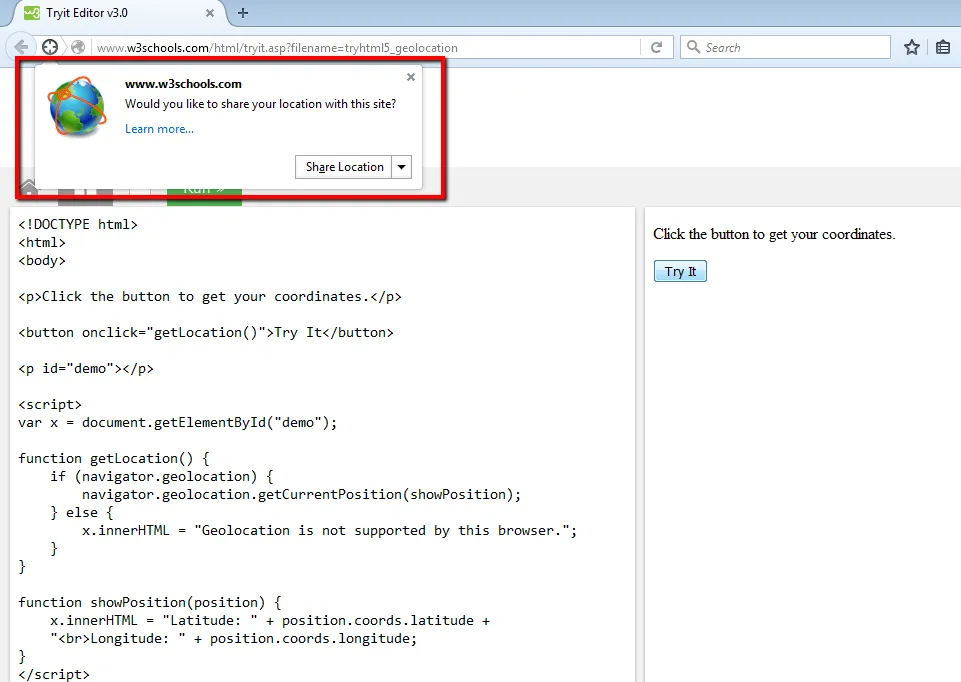Click the 'function showPosition(position) {' line
This screenshot has height=682, width=961.
coord(150,603)
